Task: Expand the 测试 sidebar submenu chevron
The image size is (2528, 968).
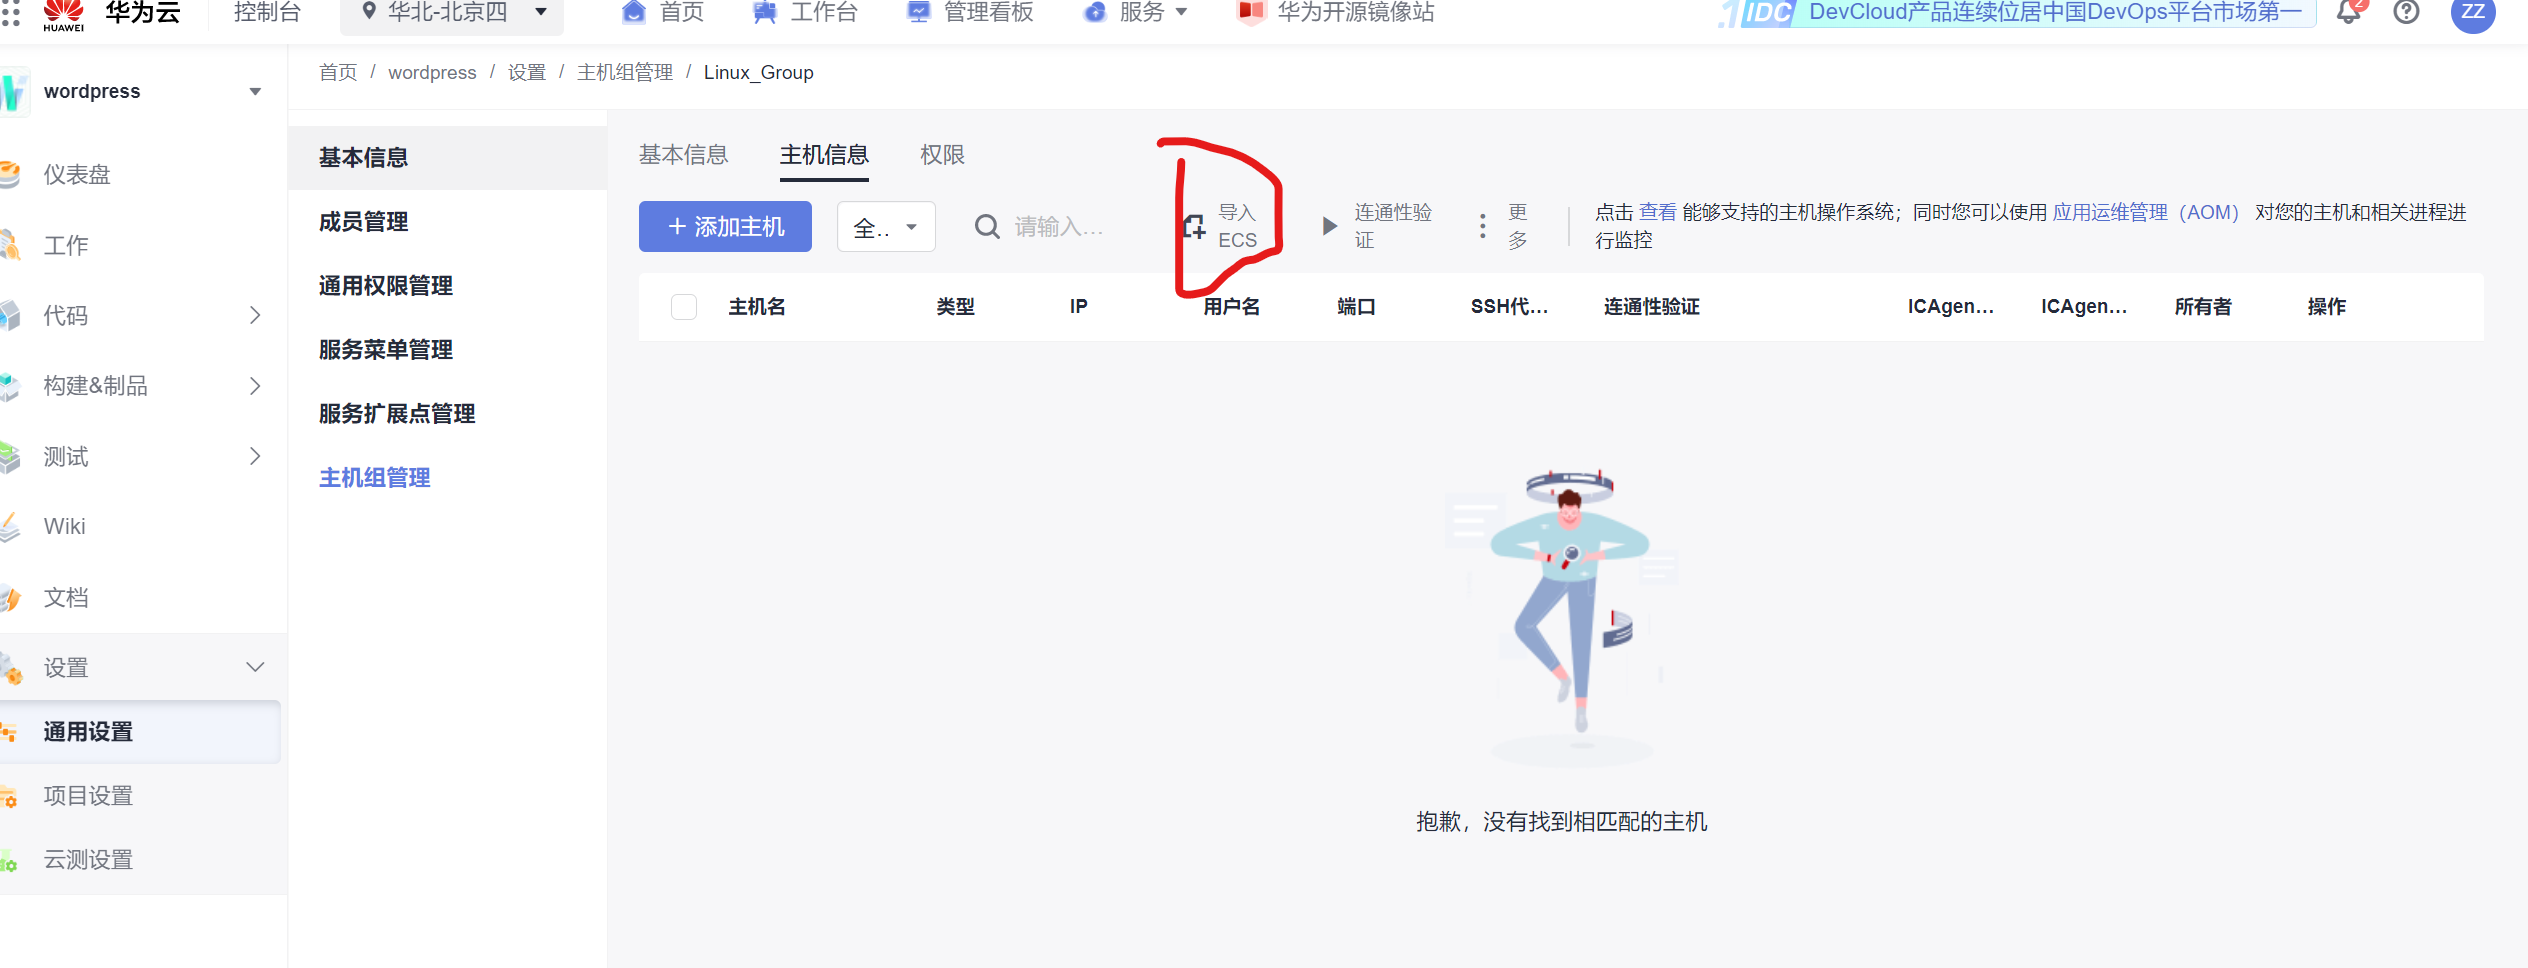Action: pyautogui.click(x=255, y=457)
